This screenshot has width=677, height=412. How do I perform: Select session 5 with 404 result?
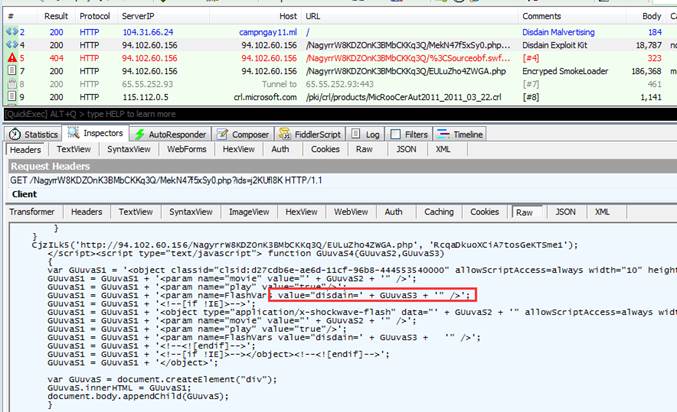coord(339,58)
